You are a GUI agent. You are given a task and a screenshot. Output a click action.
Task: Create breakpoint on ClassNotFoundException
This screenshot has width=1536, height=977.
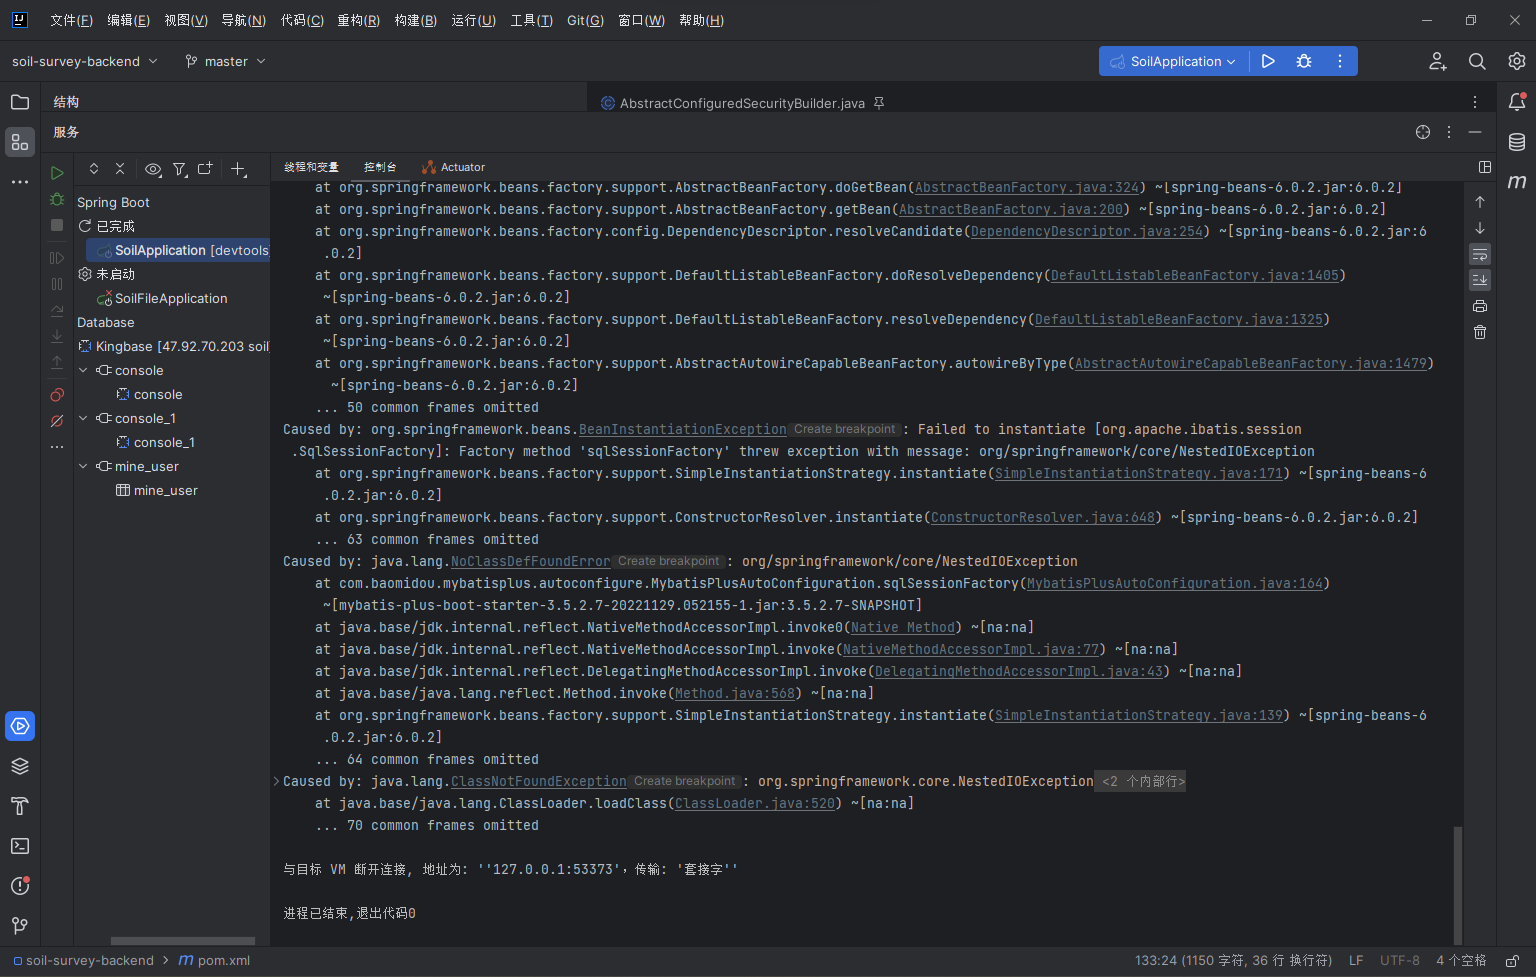click(684, 781)
